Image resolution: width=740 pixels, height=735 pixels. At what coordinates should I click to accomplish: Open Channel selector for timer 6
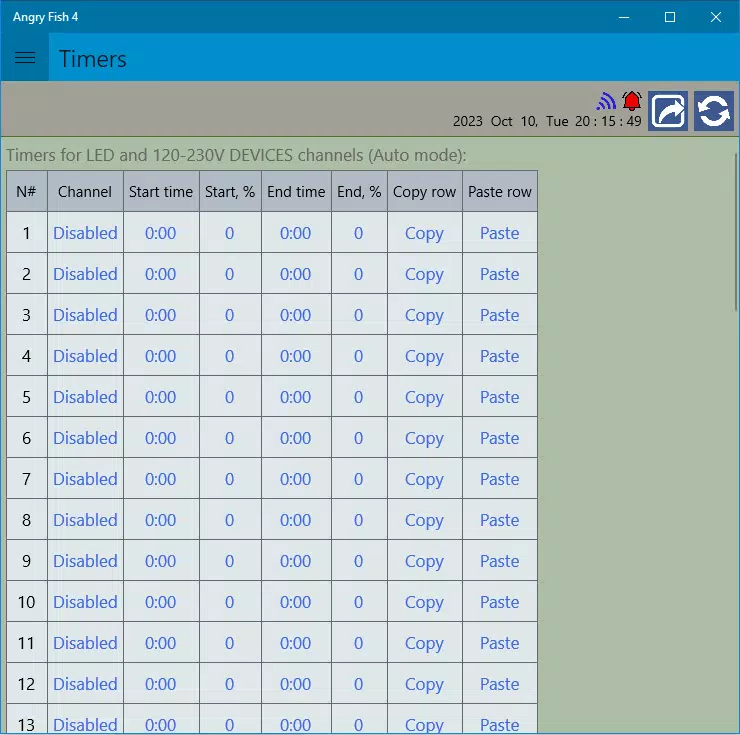tap(85, 438)
